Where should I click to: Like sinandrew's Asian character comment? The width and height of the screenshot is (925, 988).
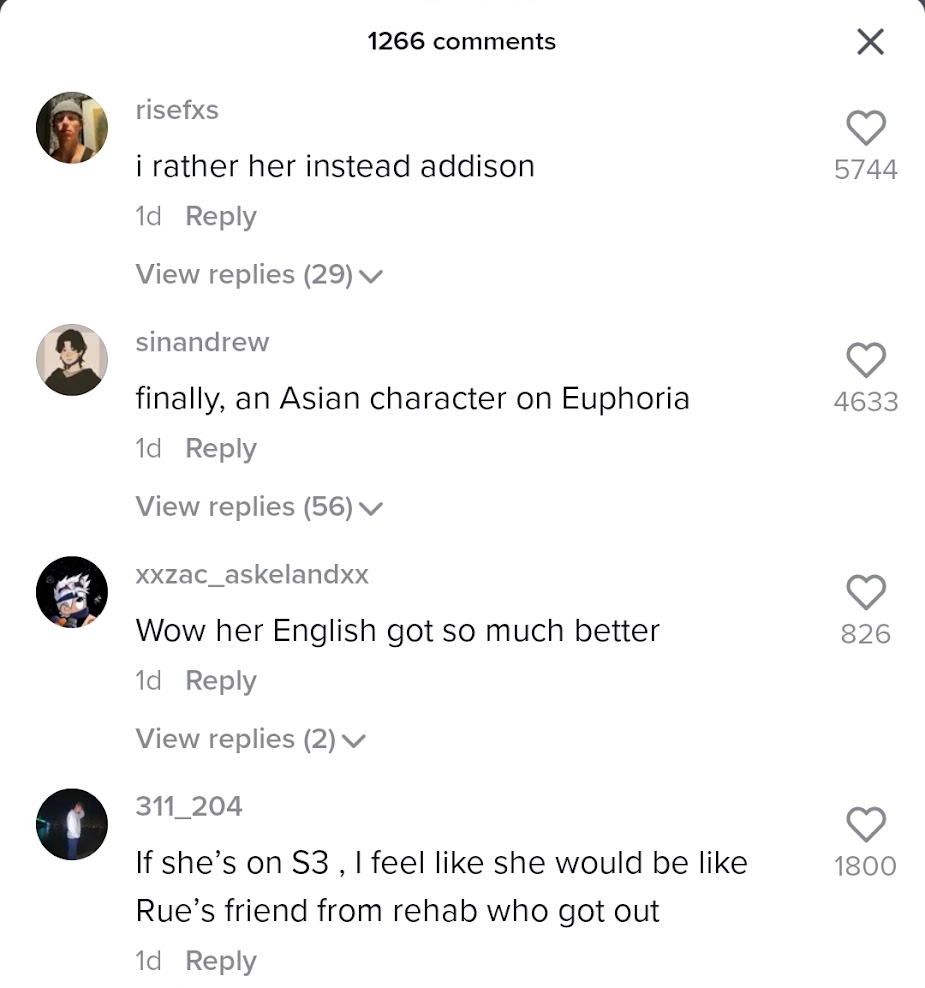pyautogui.click(x=866, y=360)
